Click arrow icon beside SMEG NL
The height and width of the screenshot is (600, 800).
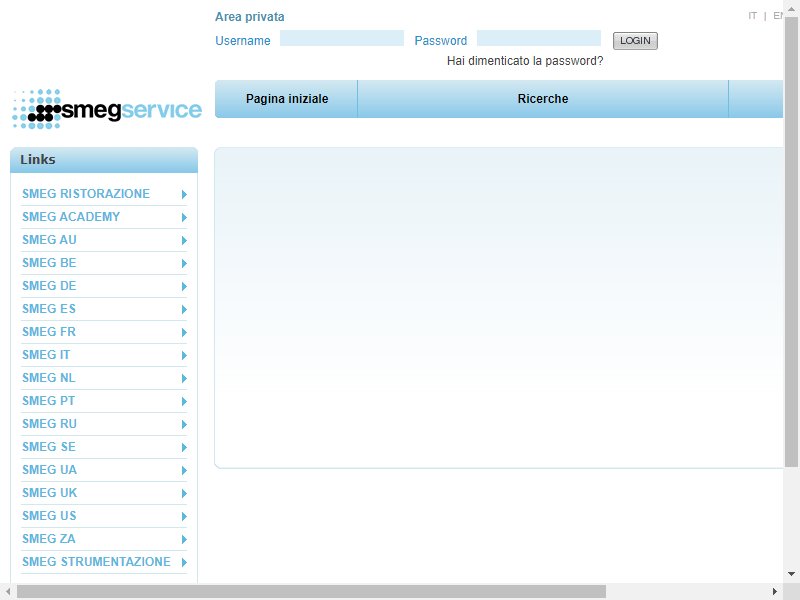coord(184,378)
